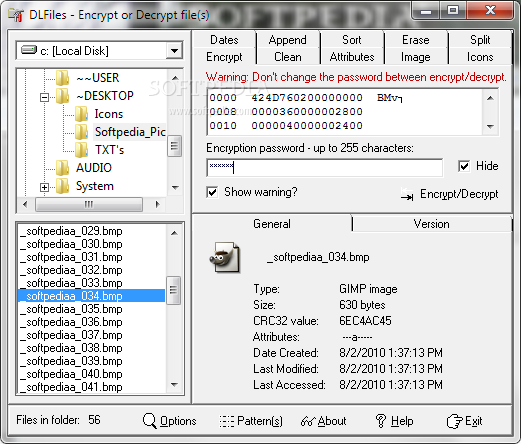Switch to the Clean tab
521x444 pixels.
tap(288, 57)
